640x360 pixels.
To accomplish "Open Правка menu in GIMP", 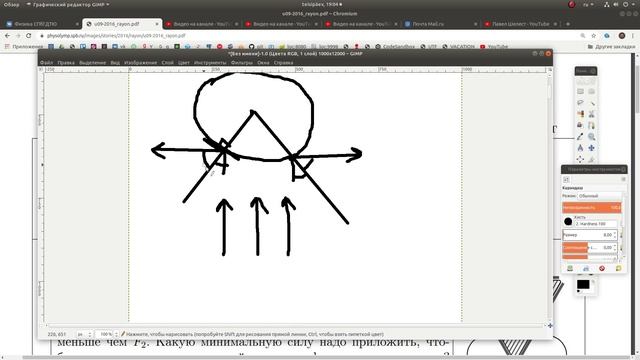I will point(66,62).
